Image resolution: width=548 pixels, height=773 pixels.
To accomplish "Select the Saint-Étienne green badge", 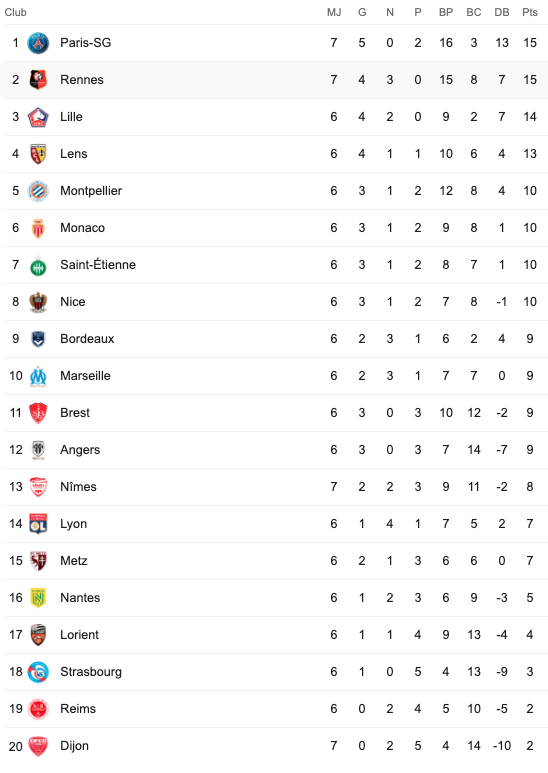I will 38,265.
